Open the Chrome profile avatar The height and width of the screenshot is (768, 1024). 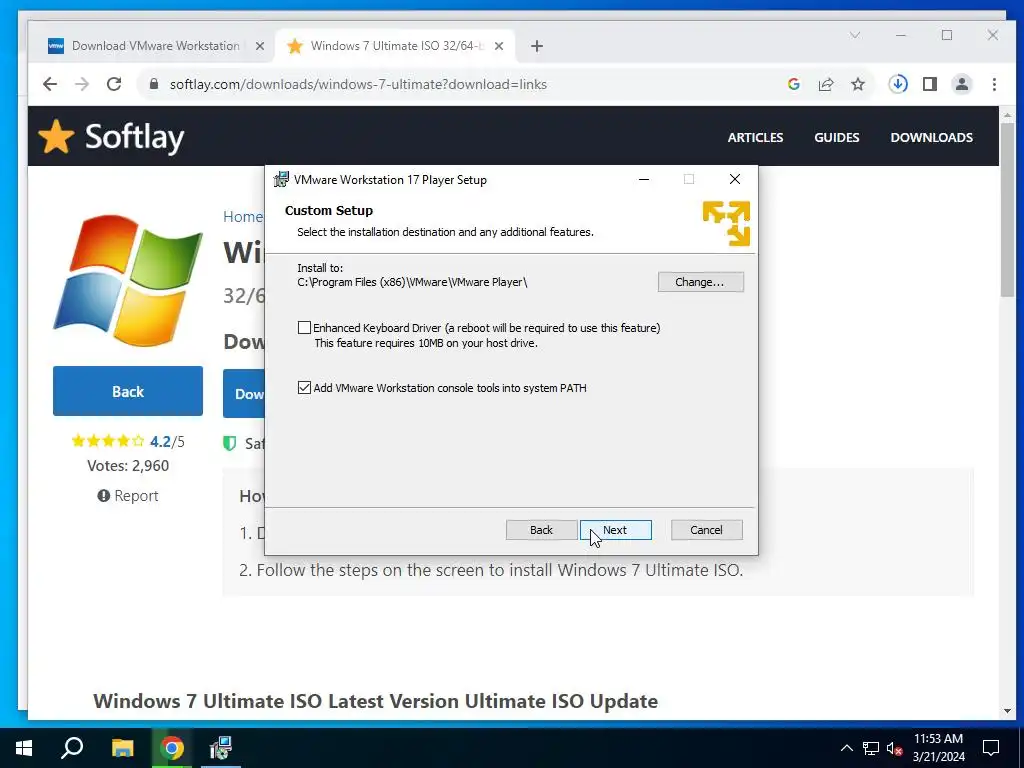click(962, 84)
